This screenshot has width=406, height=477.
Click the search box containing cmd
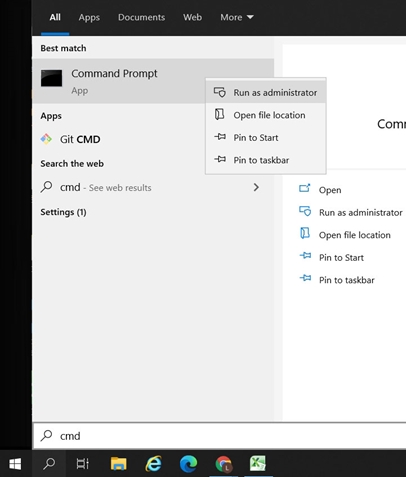pos(220,436)
